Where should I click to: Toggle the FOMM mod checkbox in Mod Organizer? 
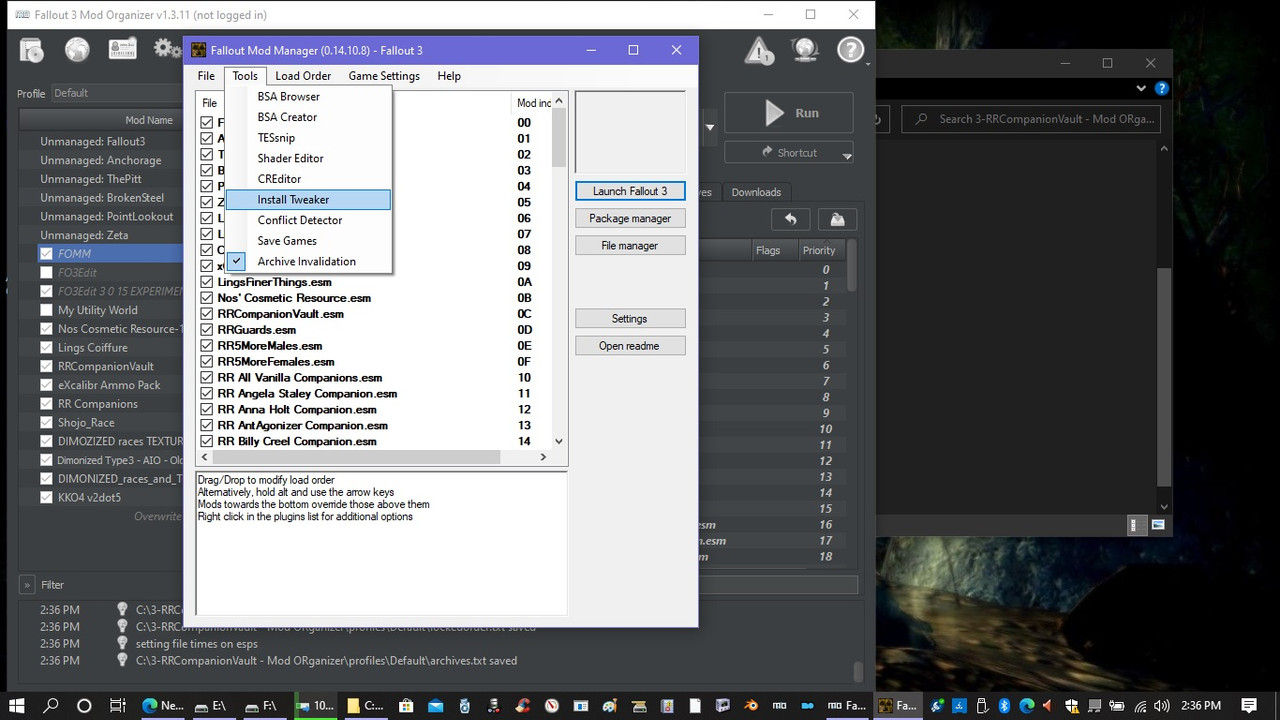coord(46,253)
